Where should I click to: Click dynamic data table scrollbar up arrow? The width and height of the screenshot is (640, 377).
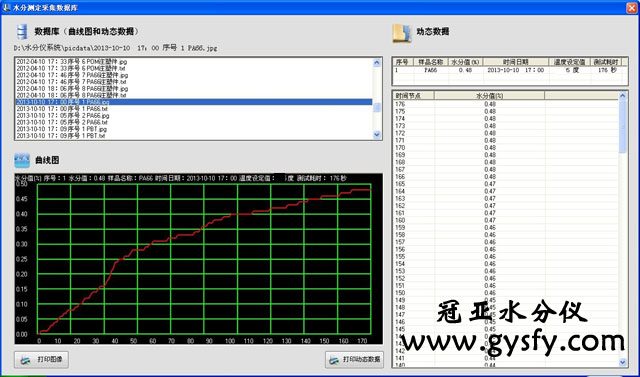click(x=622, y=96)
